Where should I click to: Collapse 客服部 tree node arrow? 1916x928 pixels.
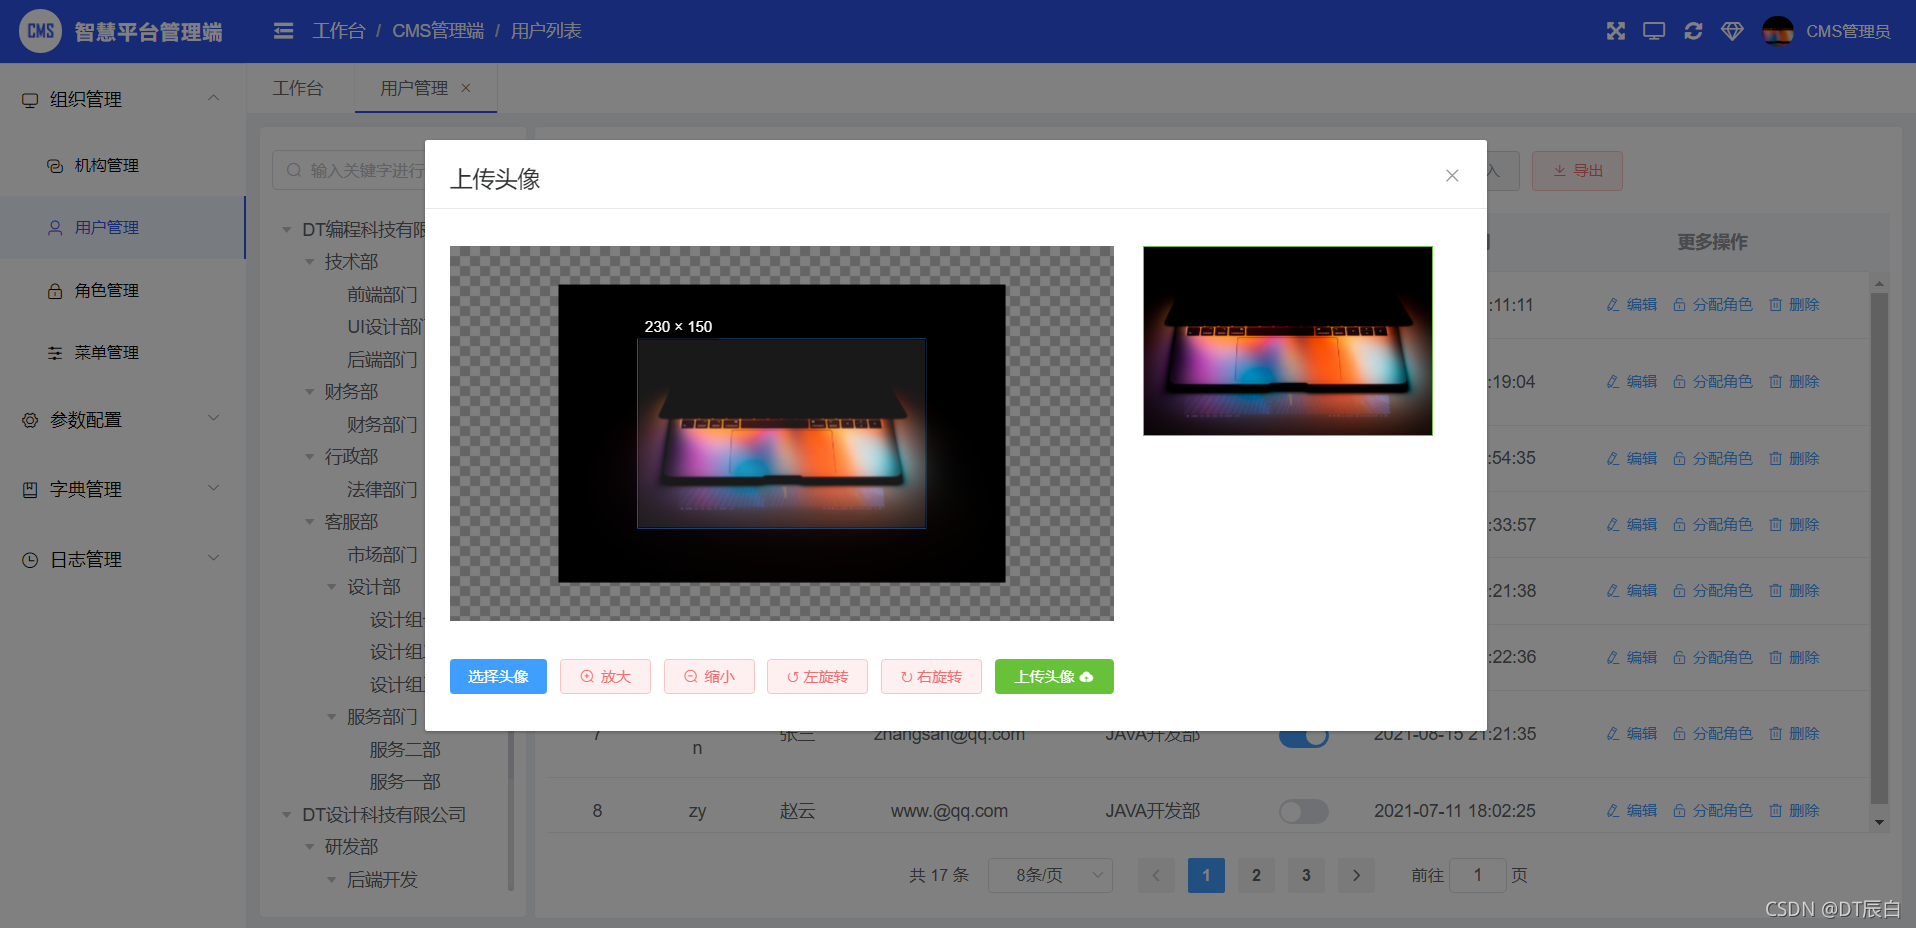(310, 522)
